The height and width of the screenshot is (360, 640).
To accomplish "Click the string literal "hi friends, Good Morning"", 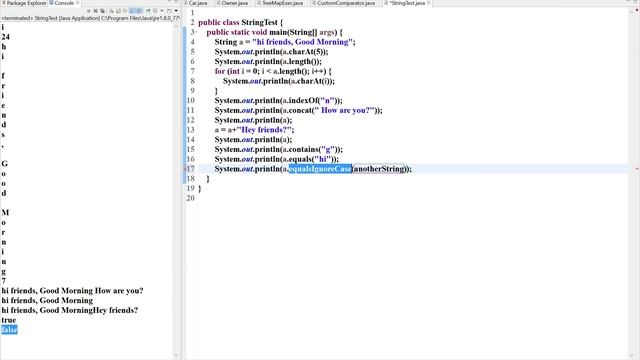I will coord(302,42).
